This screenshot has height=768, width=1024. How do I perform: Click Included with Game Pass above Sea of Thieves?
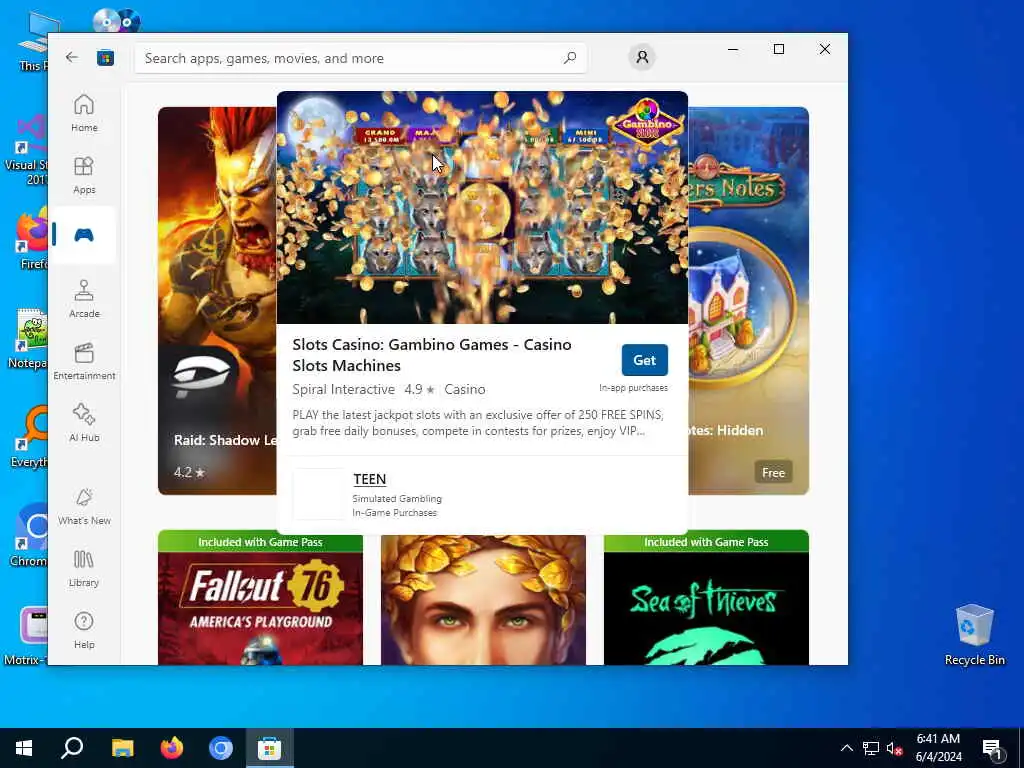(x=706, y=542)
